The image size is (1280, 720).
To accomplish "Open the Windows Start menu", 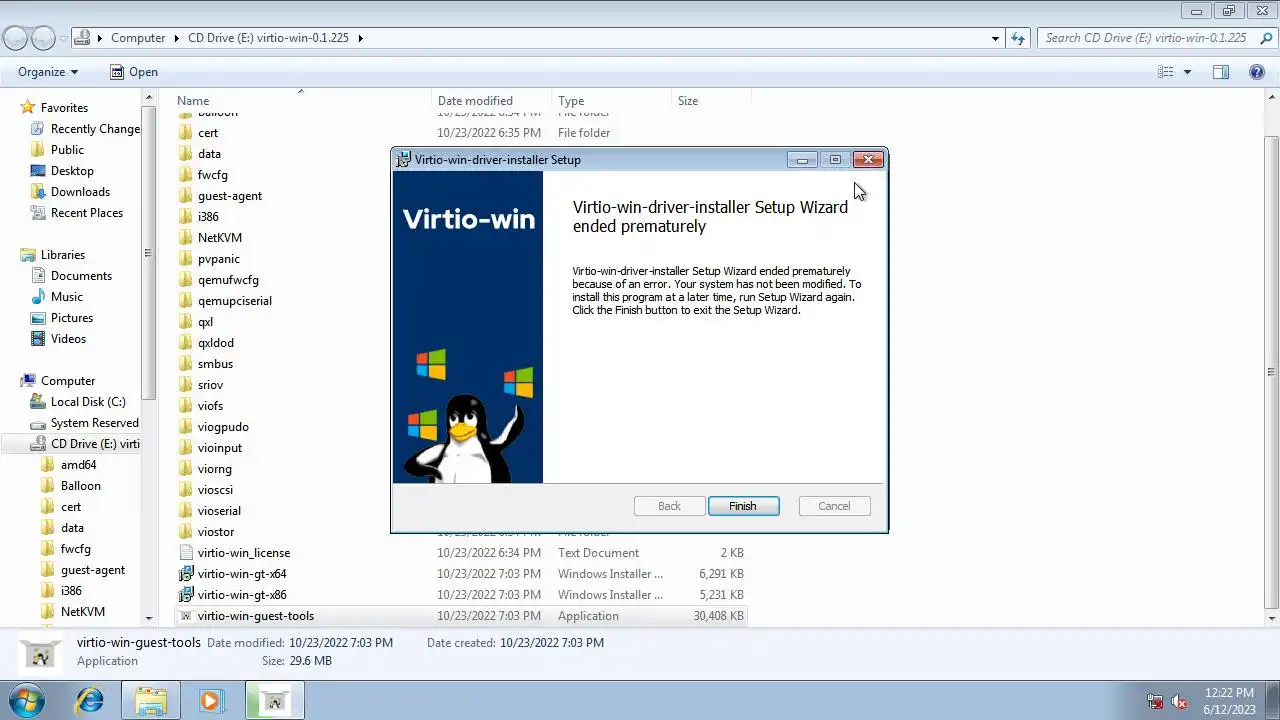I will point(26,700).
